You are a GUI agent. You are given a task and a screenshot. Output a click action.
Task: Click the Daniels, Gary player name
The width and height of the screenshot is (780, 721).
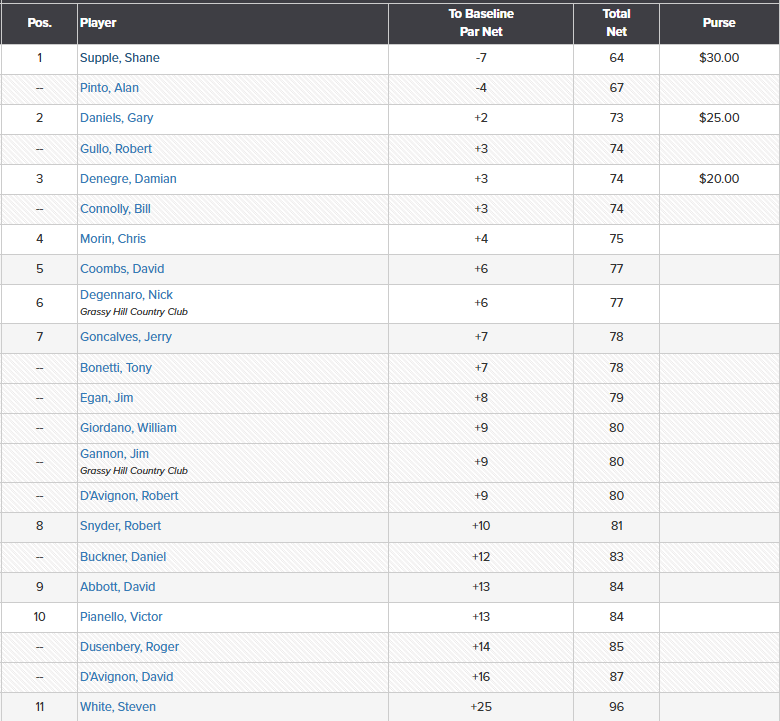point(116,118)
